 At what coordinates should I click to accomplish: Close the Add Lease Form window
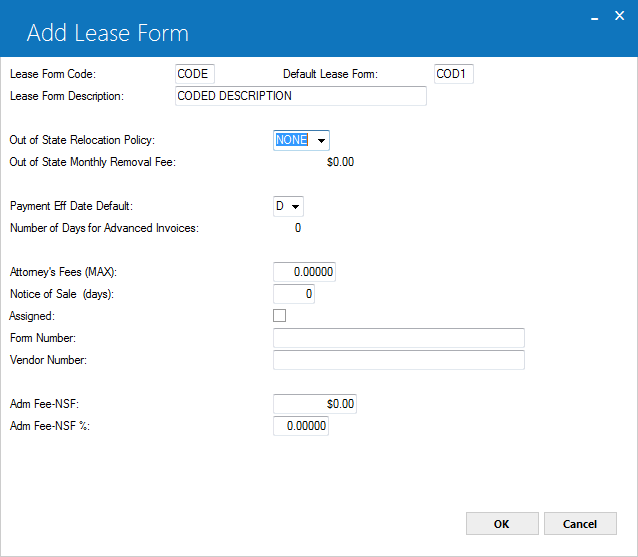click(x=619, y=16)
